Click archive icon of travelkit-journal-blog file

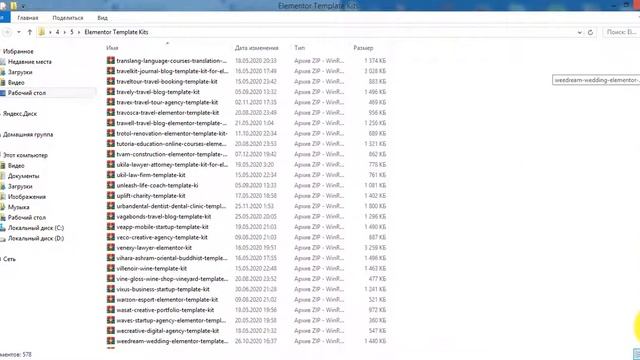click(111, 71)
